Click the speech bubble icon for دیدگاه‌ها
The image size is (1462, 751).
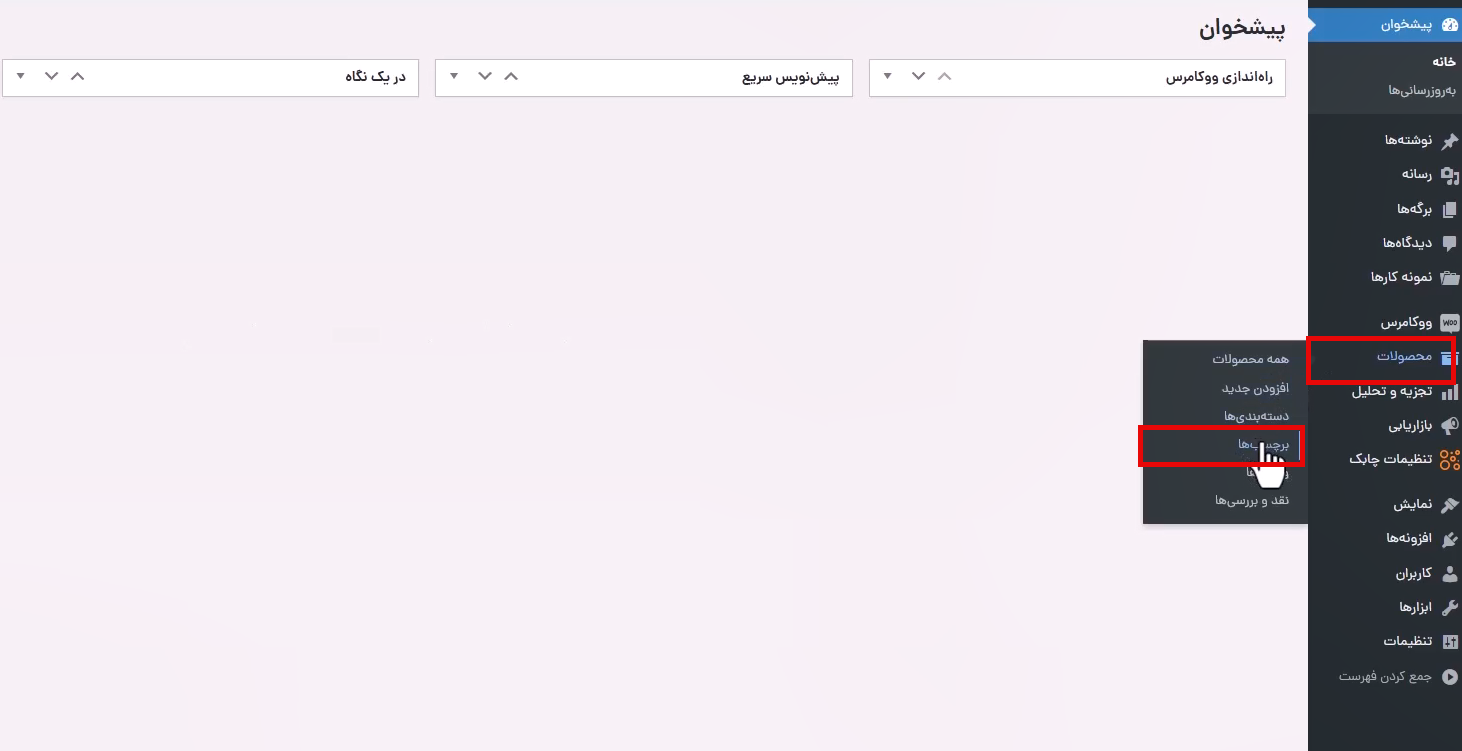pyautogui.click(x=1449, y=243)
